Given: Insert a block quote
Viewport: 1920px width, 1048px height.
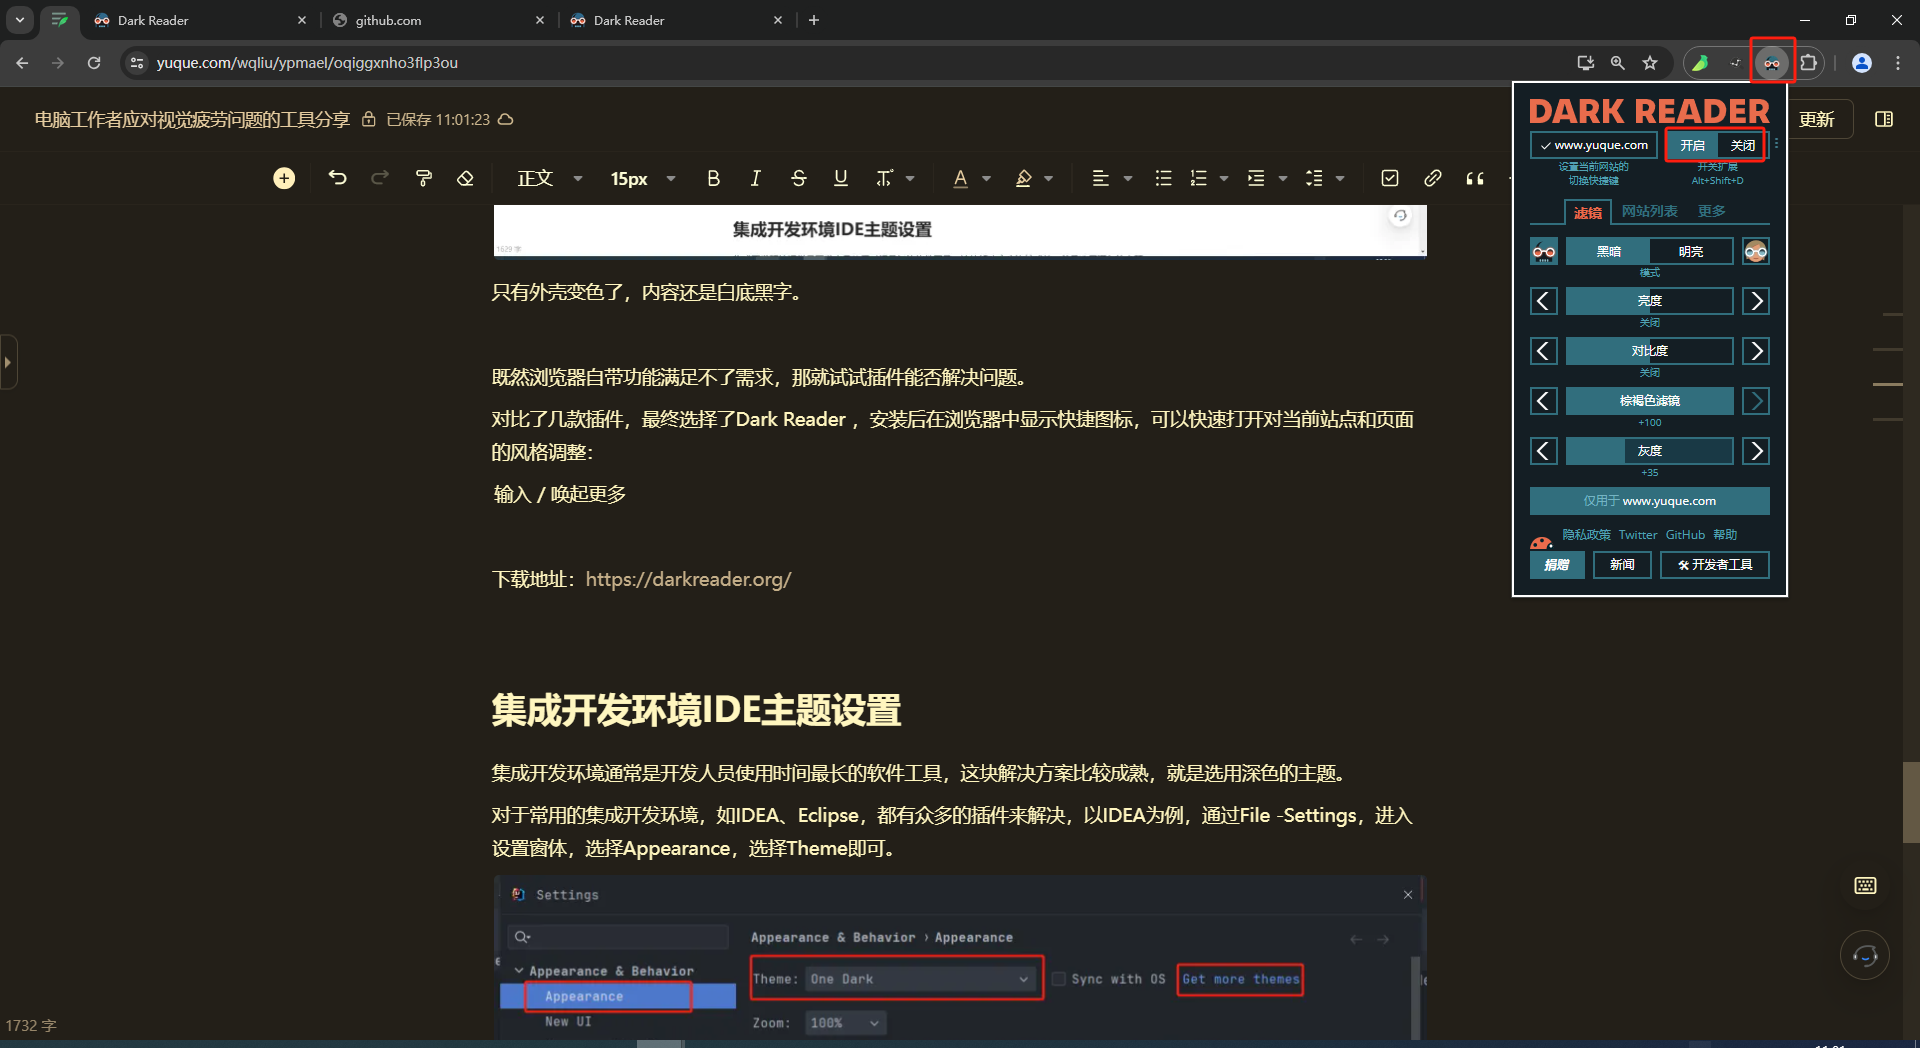Looking at the screenshot, I should point(1475,178).
